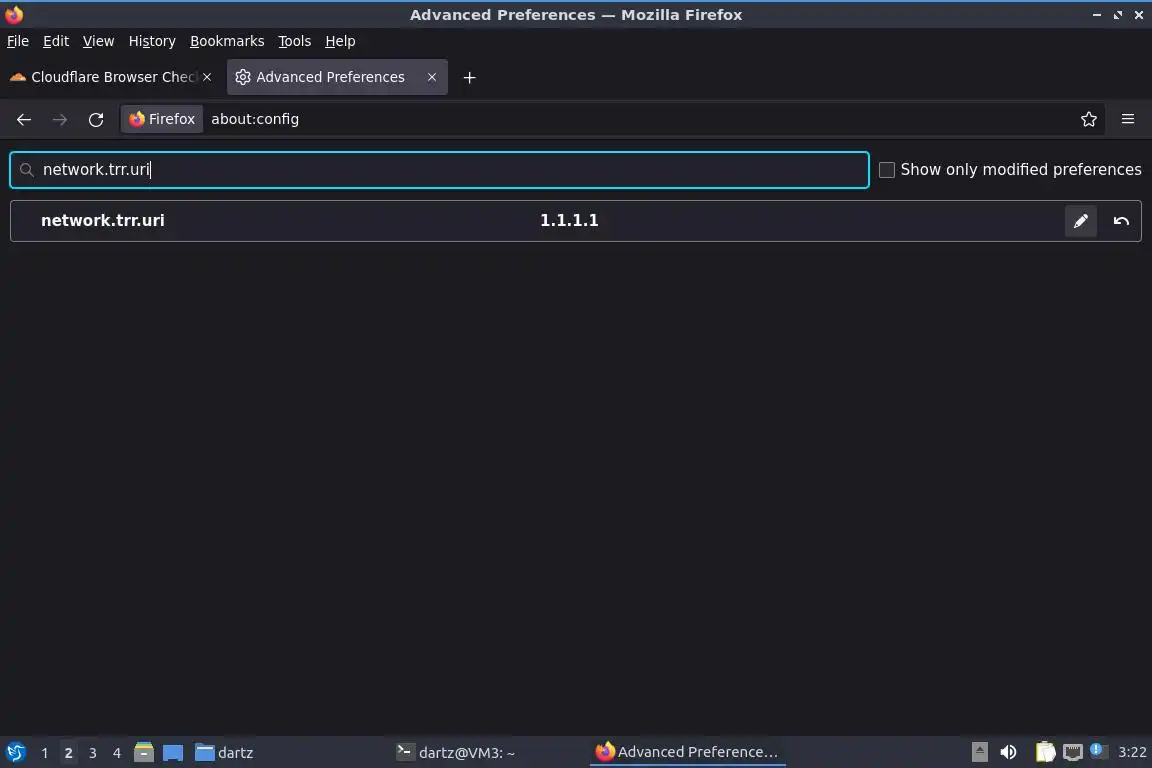Click Advanced Preferences Firefox taskbar entry
The image size is (1152, 768).
coord(687,752)
